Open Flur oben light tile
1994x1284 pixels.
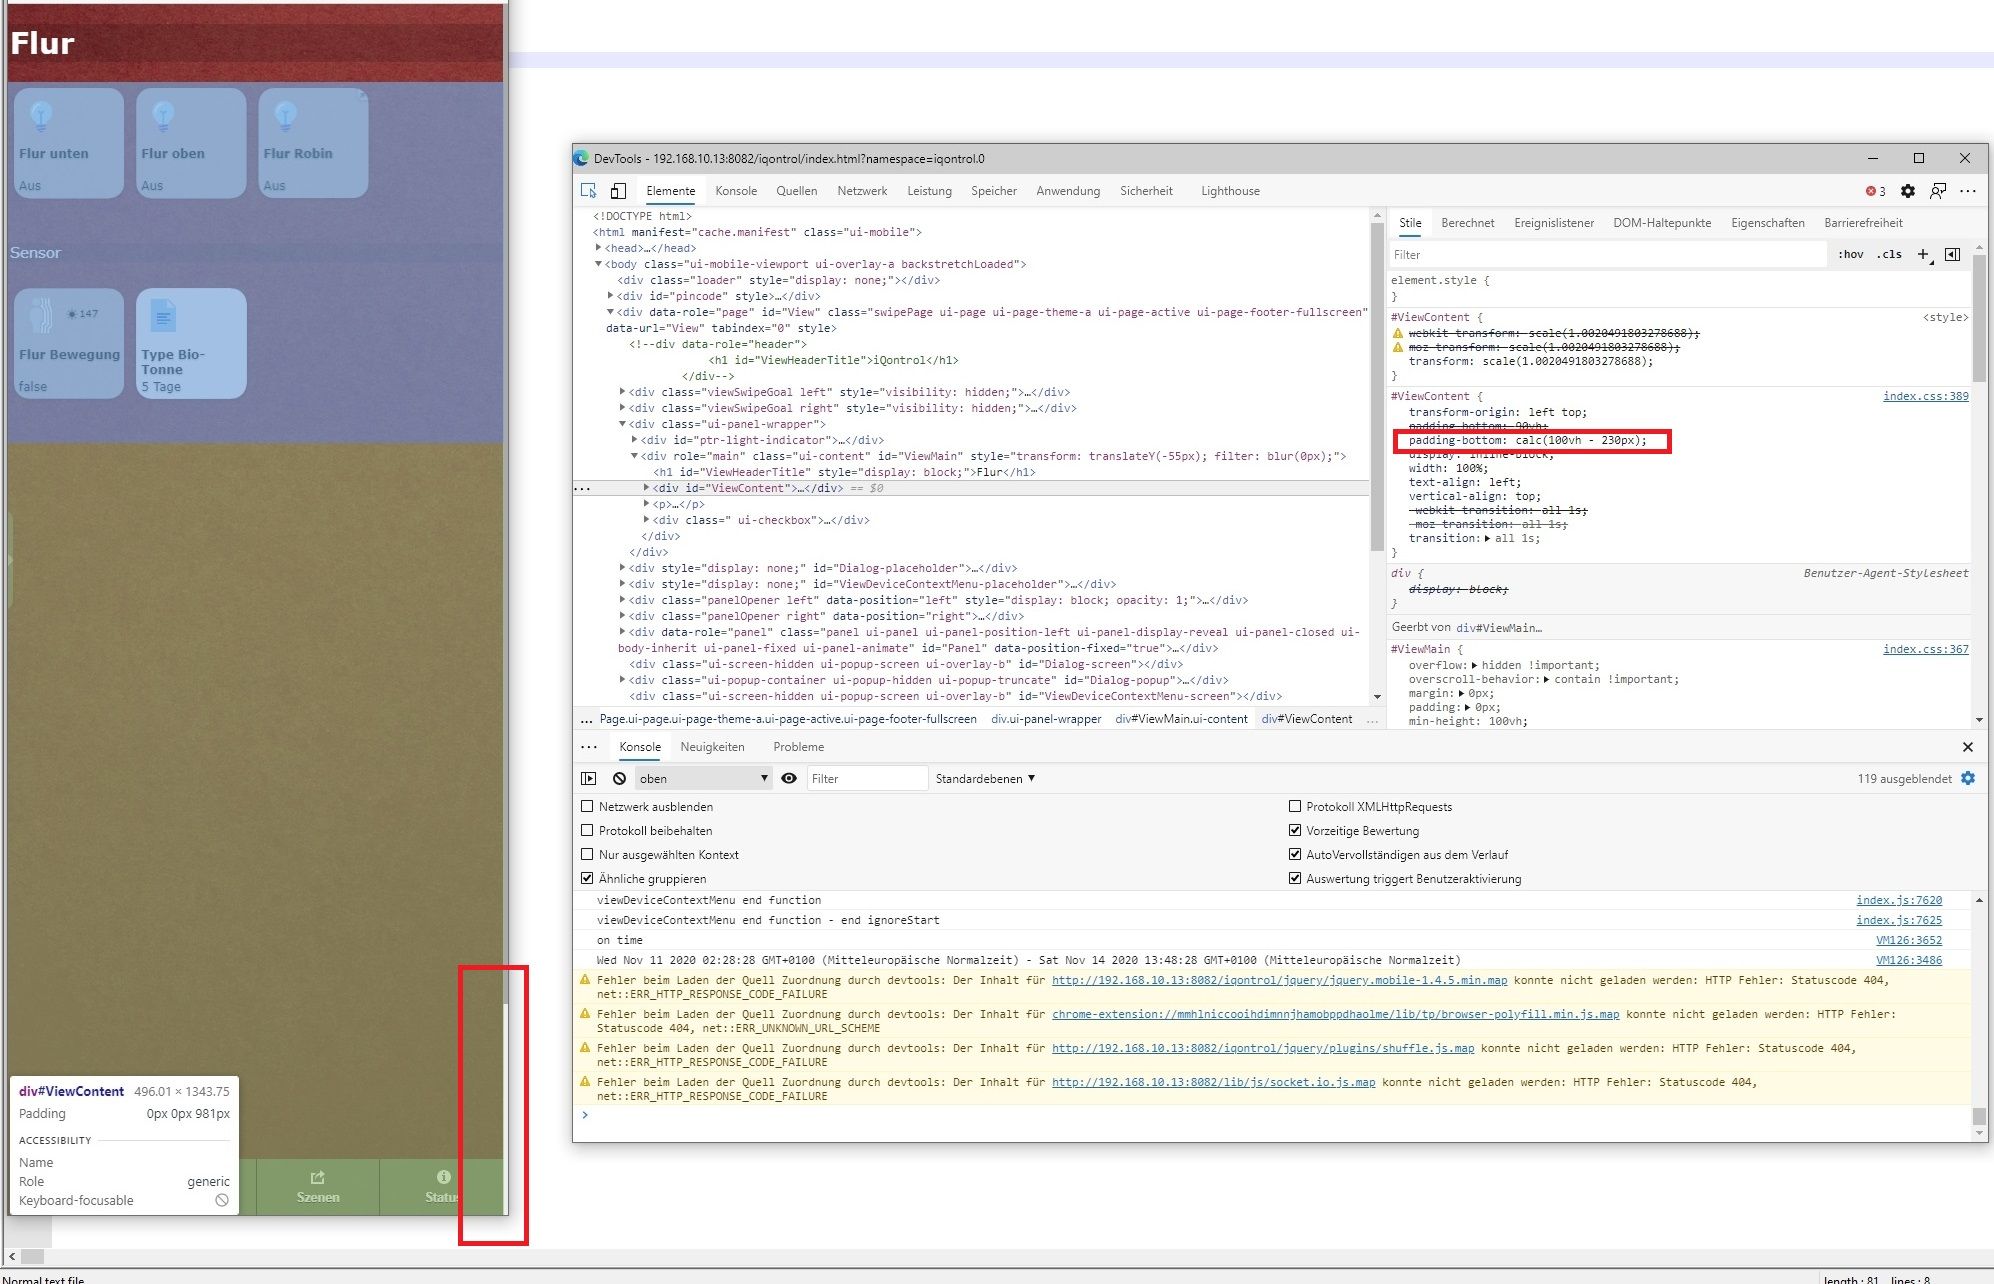pyautogui.click(x=191, y=143)
